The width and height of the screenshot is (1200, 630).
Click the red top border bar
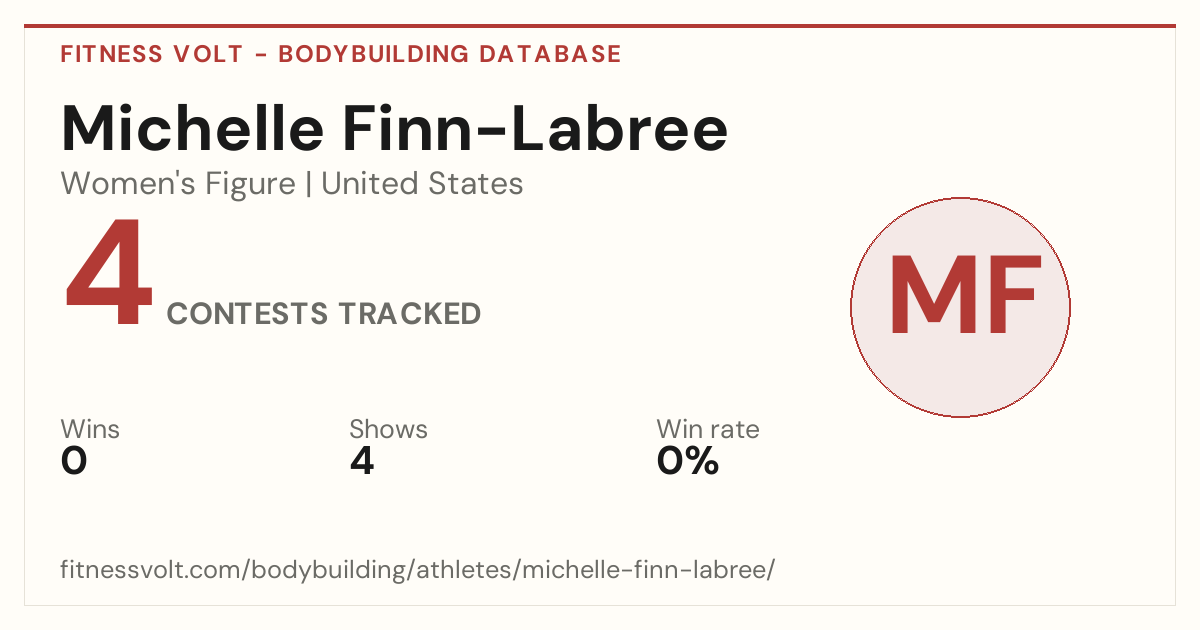pos(600,26)
